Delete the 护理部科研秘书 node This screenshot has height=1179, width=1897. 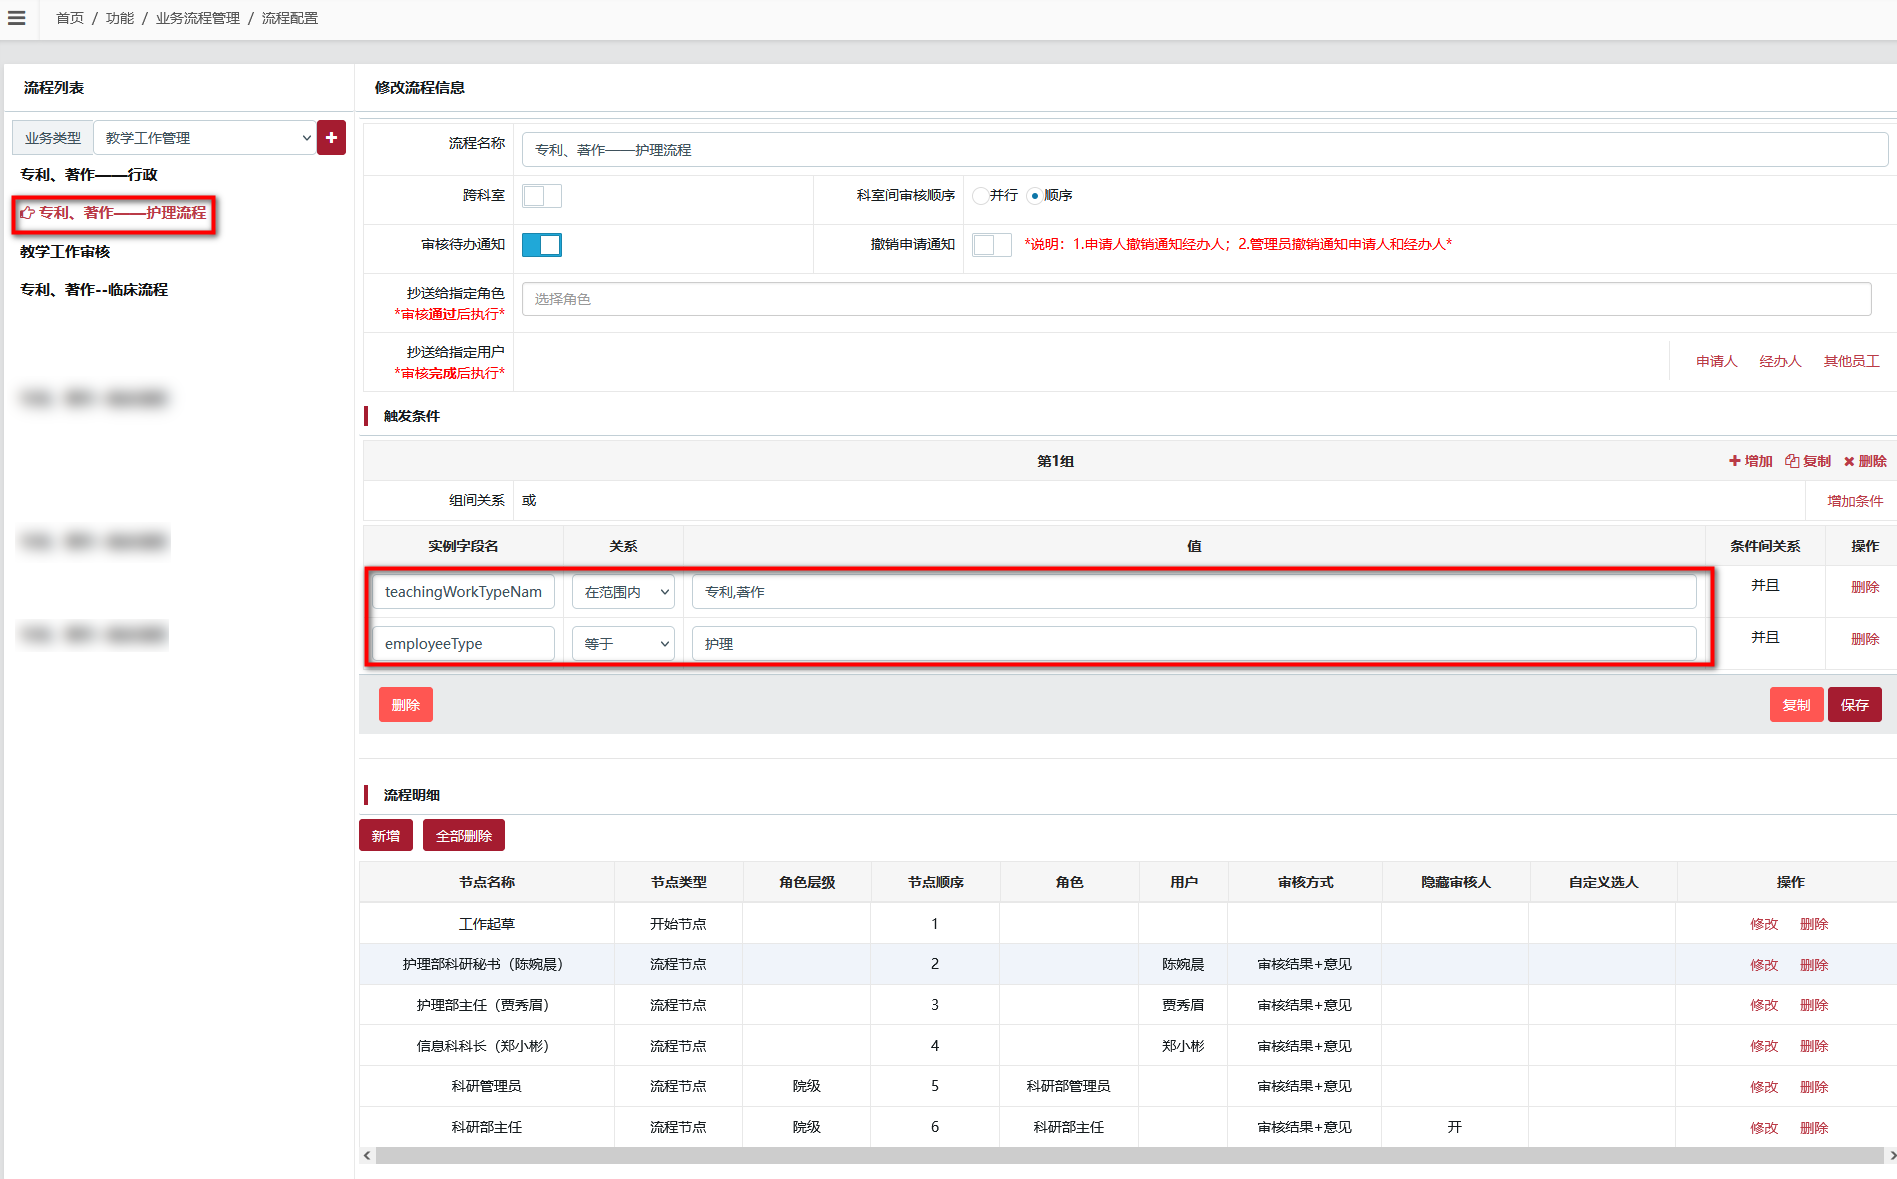tap(1814, 965)
